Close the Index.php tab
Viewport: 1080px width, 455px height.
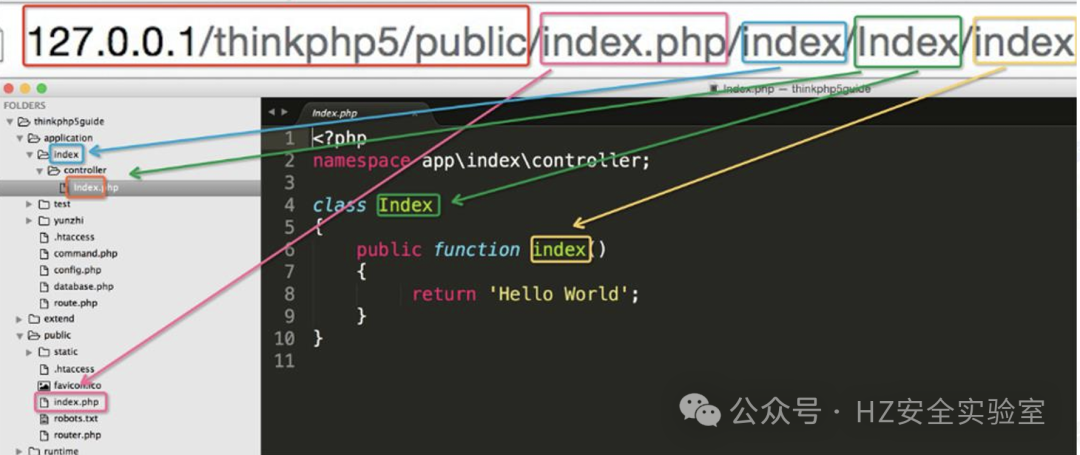(415, 113)
